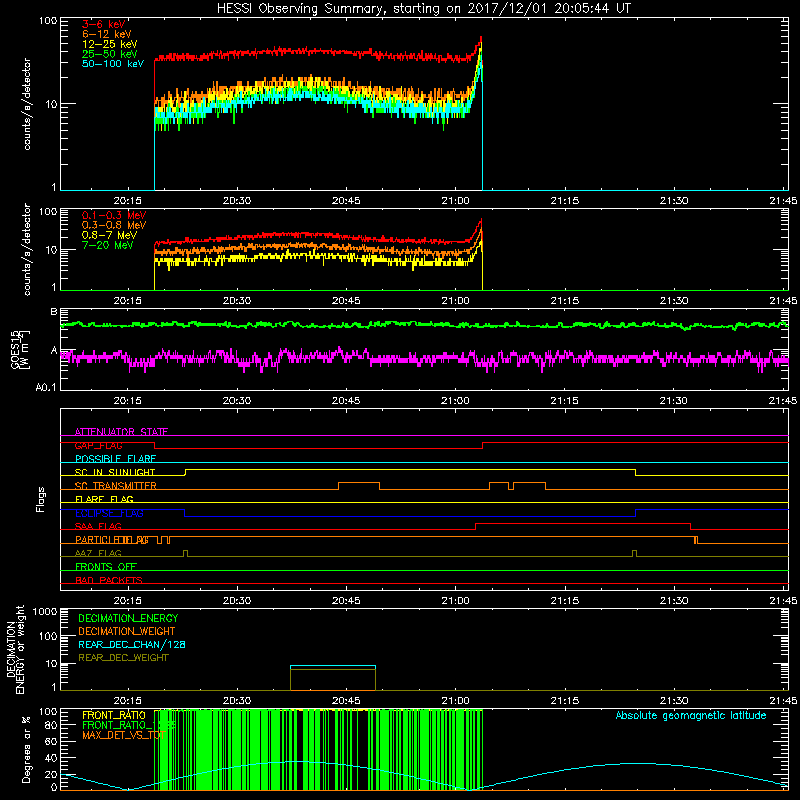Viewport: 800px width, 800px height.
Task: Click the "ATTENUATOR_STATE" flag label
Action: pyautogui.click(x=121, y=432)
